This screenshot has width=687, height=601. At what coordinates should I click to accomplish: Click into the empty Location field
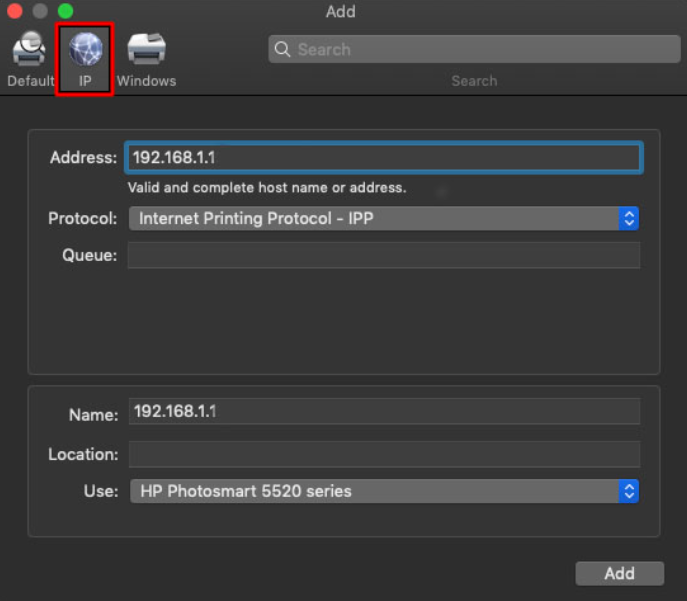coord(383,454)
